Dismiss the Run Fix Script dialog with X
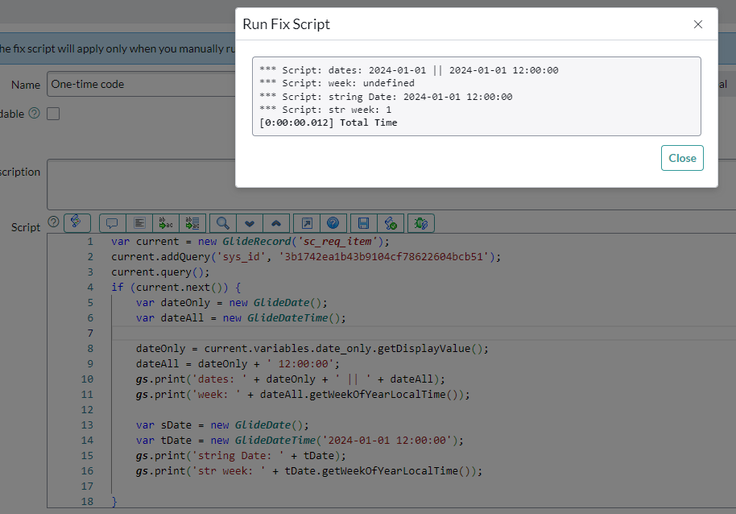The image size is (736, 514). (698, 24)
